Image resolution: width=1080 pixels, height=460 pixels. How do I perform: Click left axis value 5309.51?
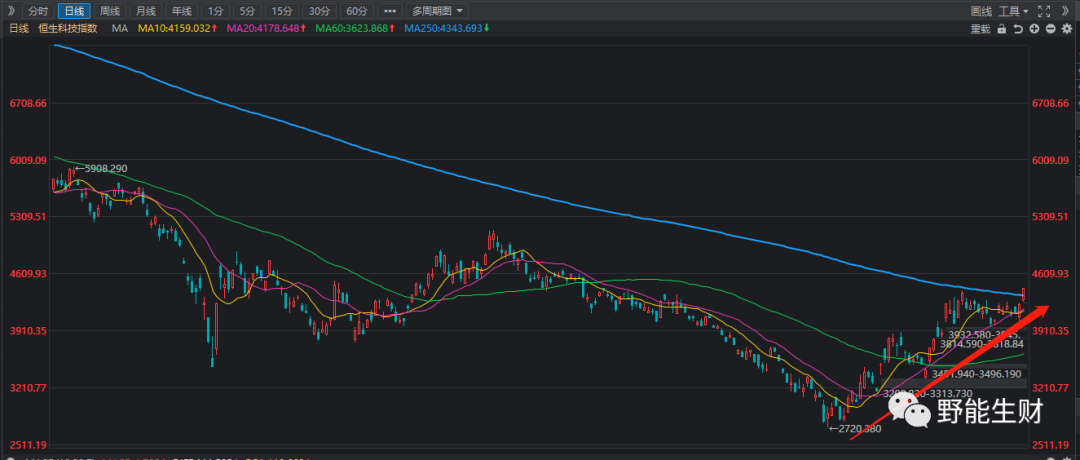tap(28, 216)
